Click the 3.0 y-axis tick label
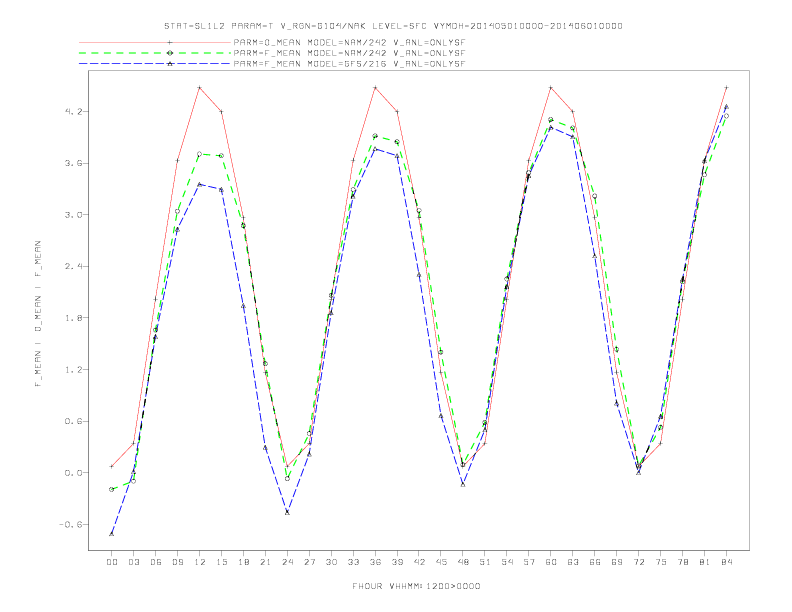The height and width of the screenshot is (612, 792). coord(74,215)
